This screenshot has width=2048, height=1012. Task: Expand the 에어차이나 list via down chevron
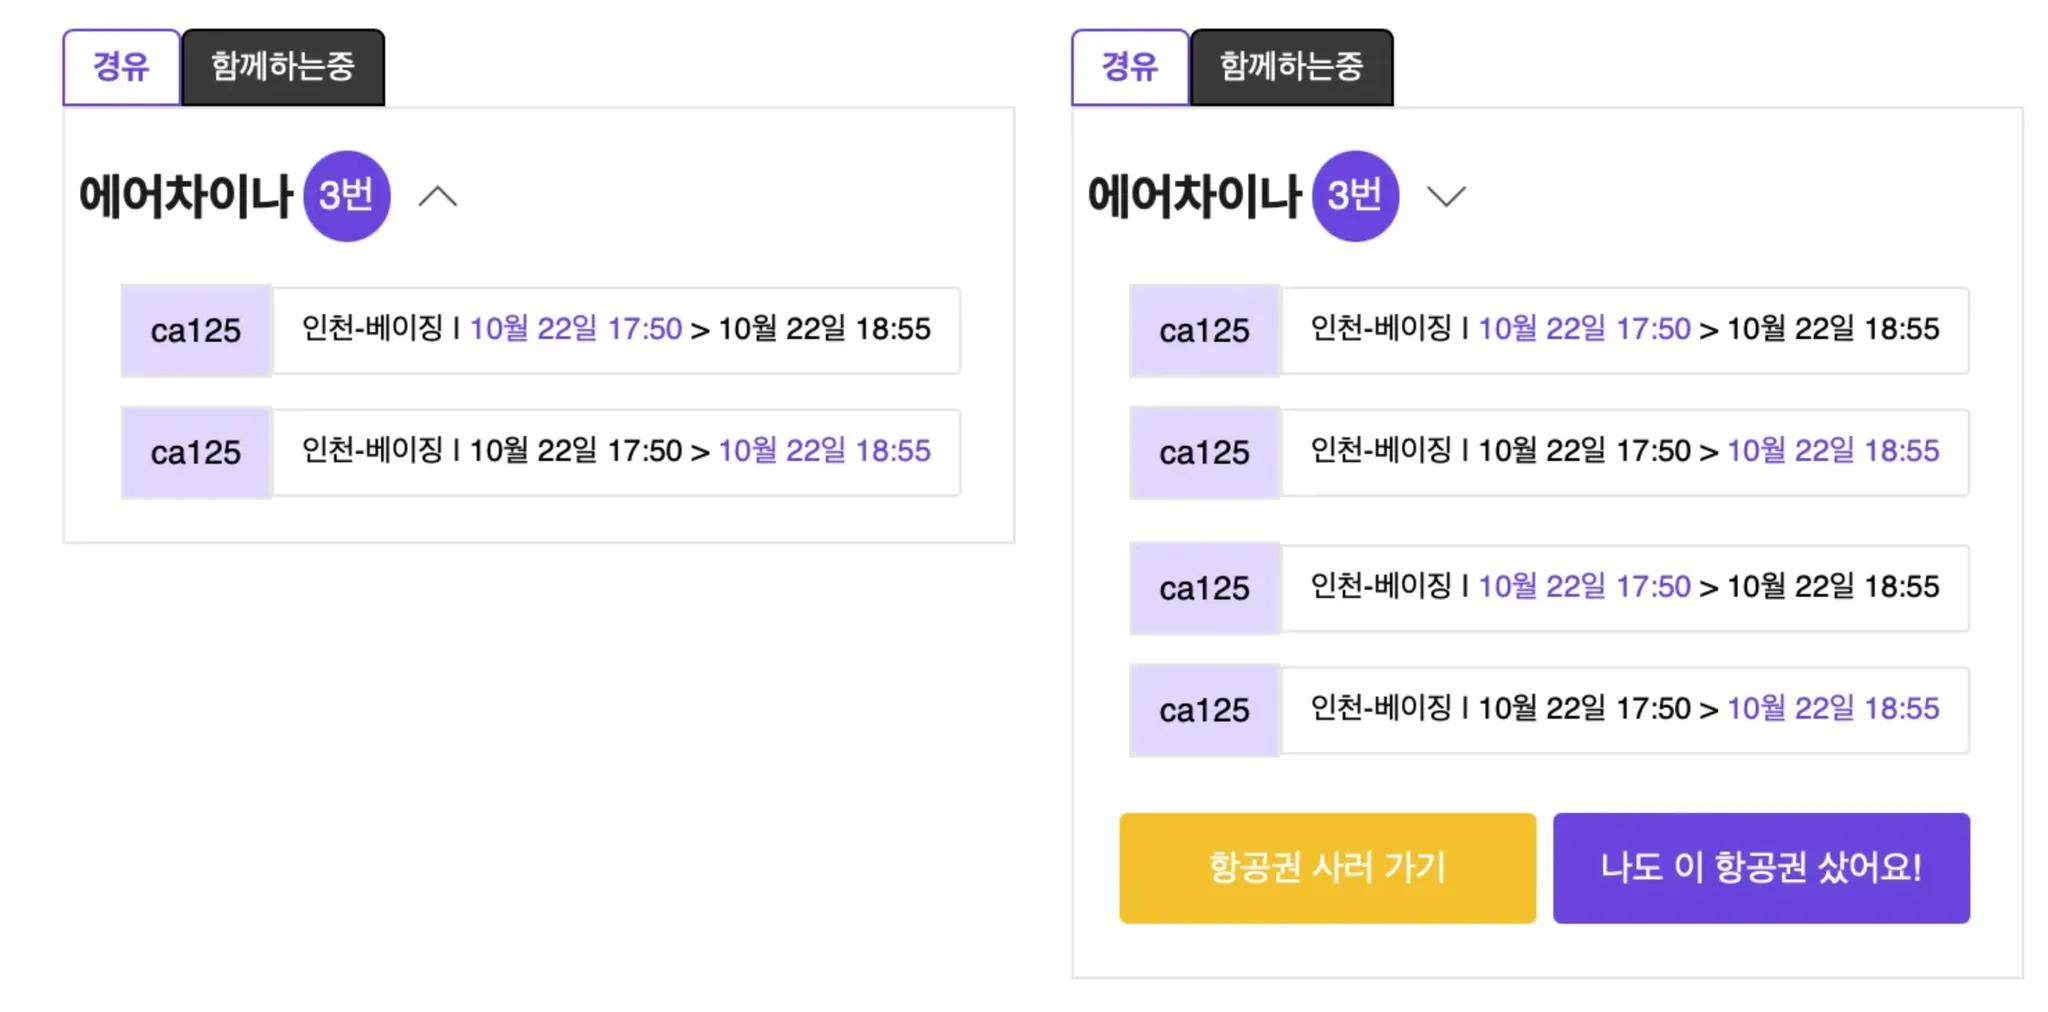1445,196
